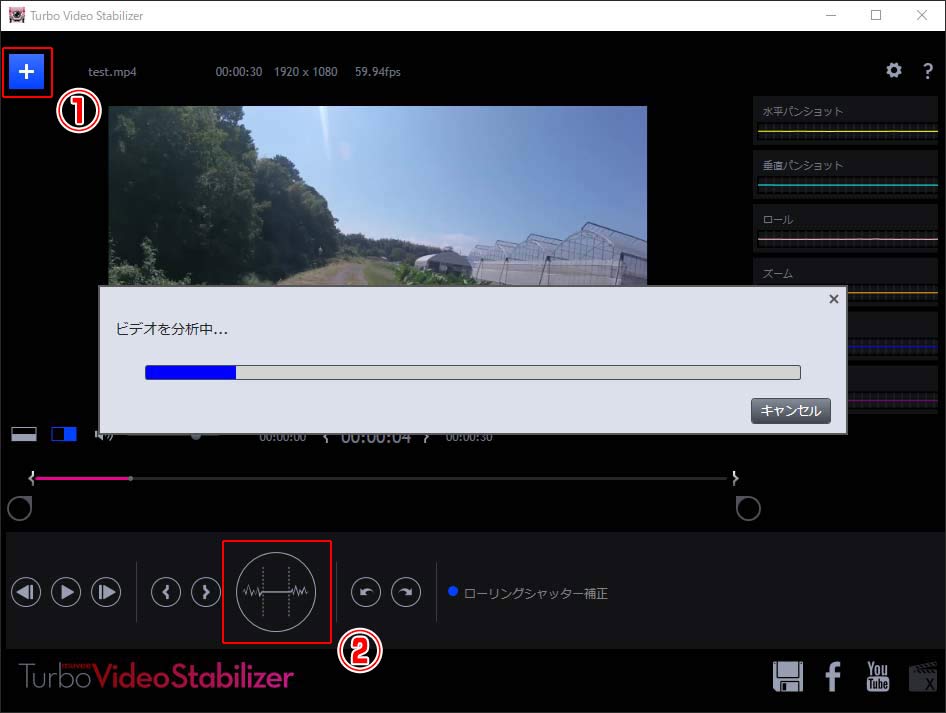Close the video analysis dialog
The height and width of the screenshot is (713, 946).
[x=834, y=299]
